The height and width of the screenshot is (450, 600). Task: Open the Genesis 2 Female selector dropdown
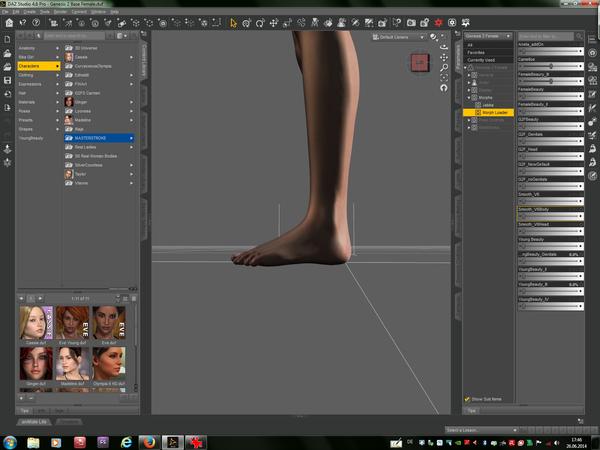488,36
